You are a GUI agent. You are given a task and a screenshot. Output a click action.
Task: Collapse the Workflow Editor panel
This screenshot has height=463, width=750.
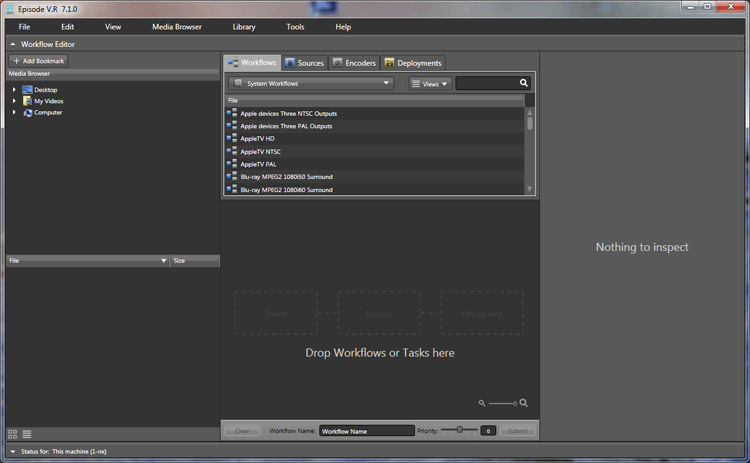tap(13, 44)
